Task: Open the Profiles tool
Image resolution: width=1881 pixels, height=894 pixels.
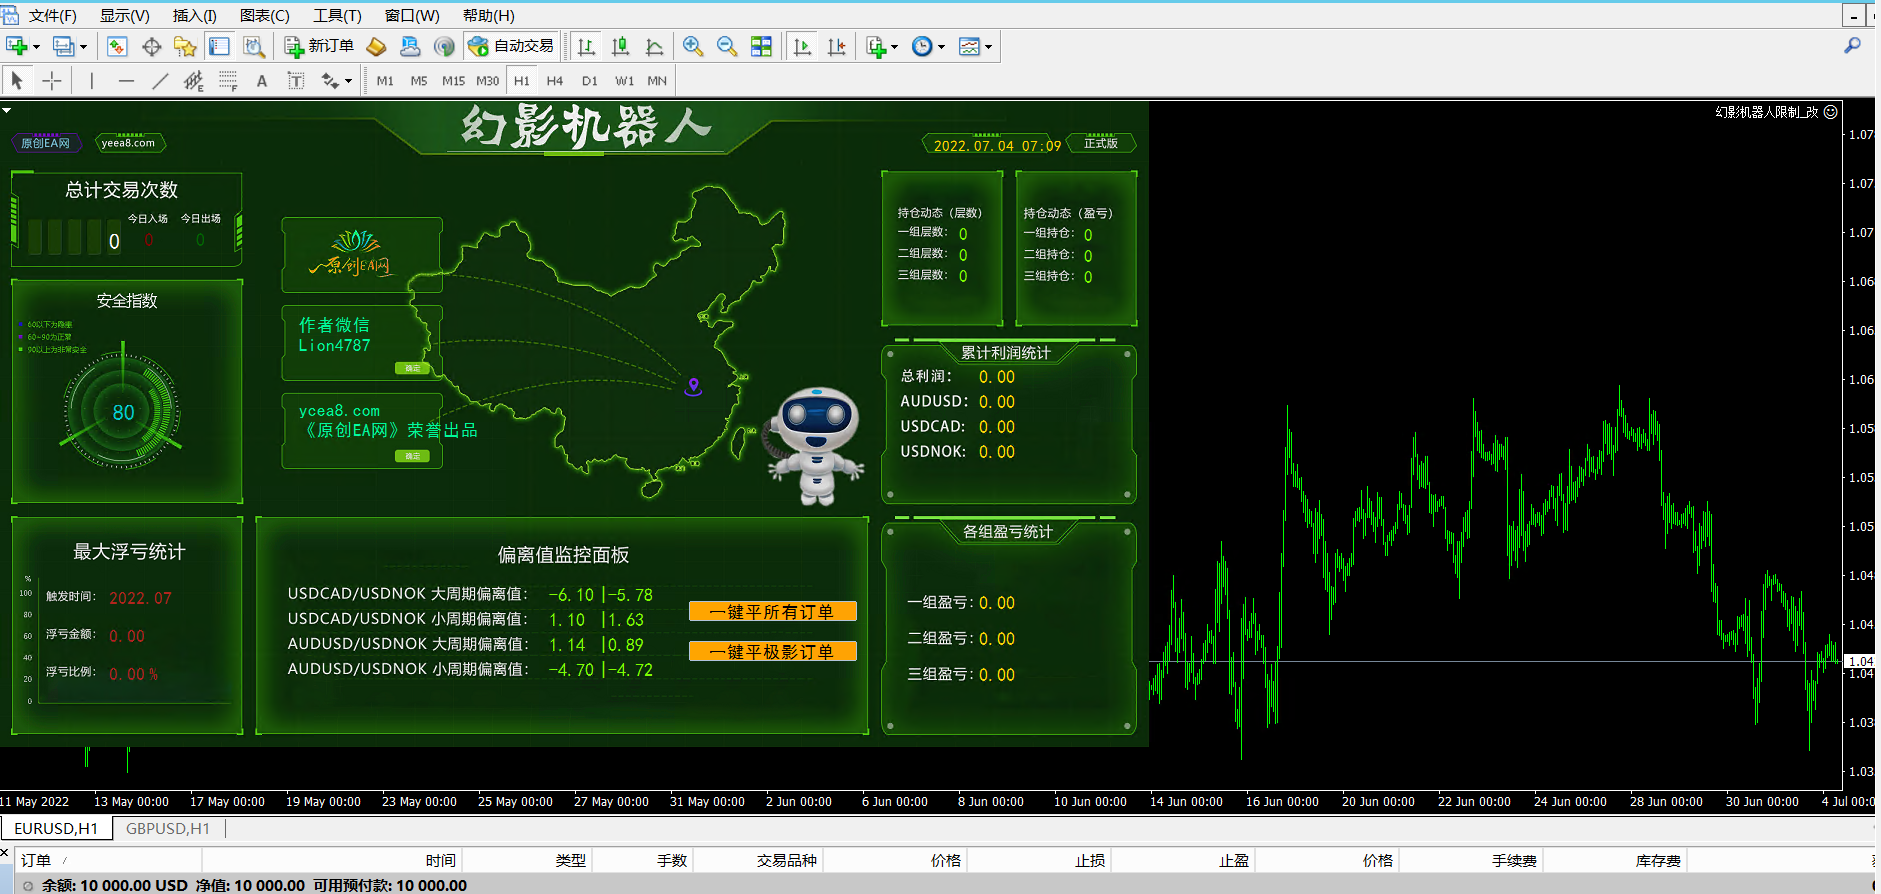Action: coord(64,46)
